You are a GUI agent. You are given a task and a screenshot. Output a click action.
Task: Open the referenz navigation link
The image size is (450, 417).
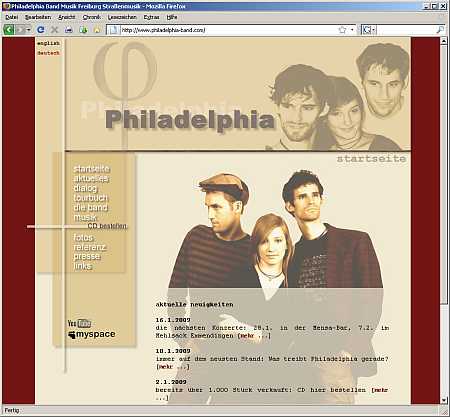point(90,247)
